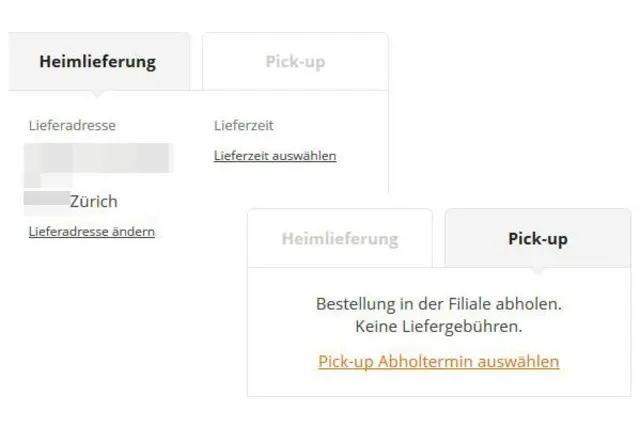
Task: Click the pointer arrow beneath bold Heimlieferung tab
Action: (x=97, y=94)
